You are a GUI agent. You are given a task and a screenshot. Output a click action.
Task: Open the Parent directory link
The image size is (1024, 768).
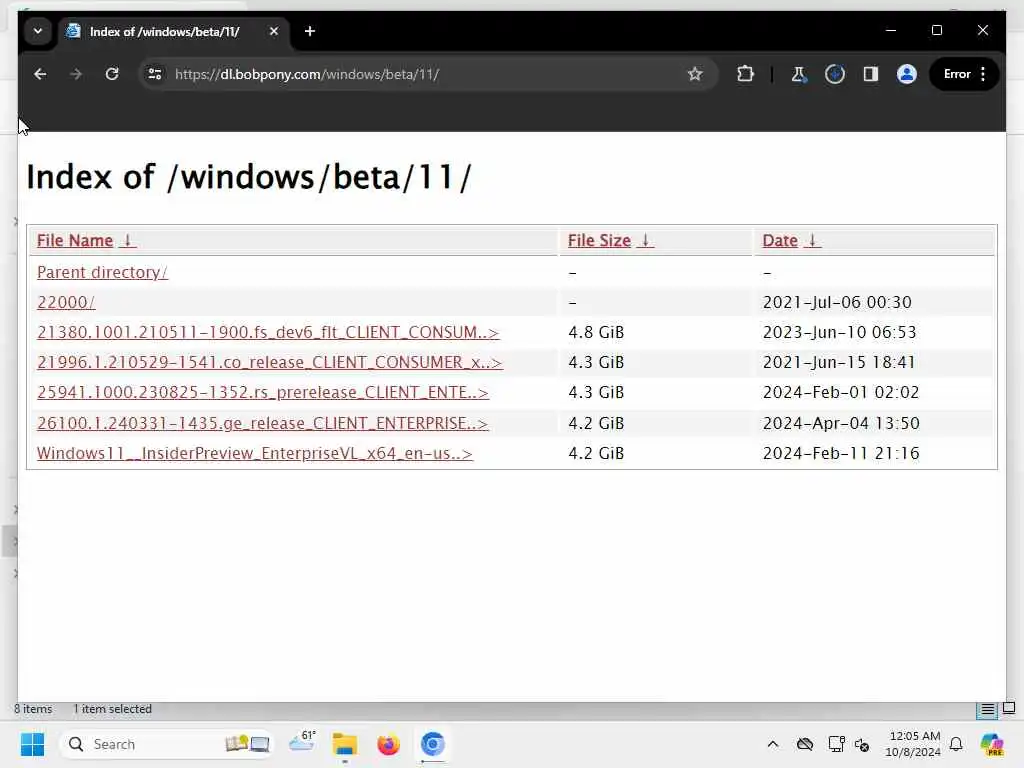pos(102,272)
